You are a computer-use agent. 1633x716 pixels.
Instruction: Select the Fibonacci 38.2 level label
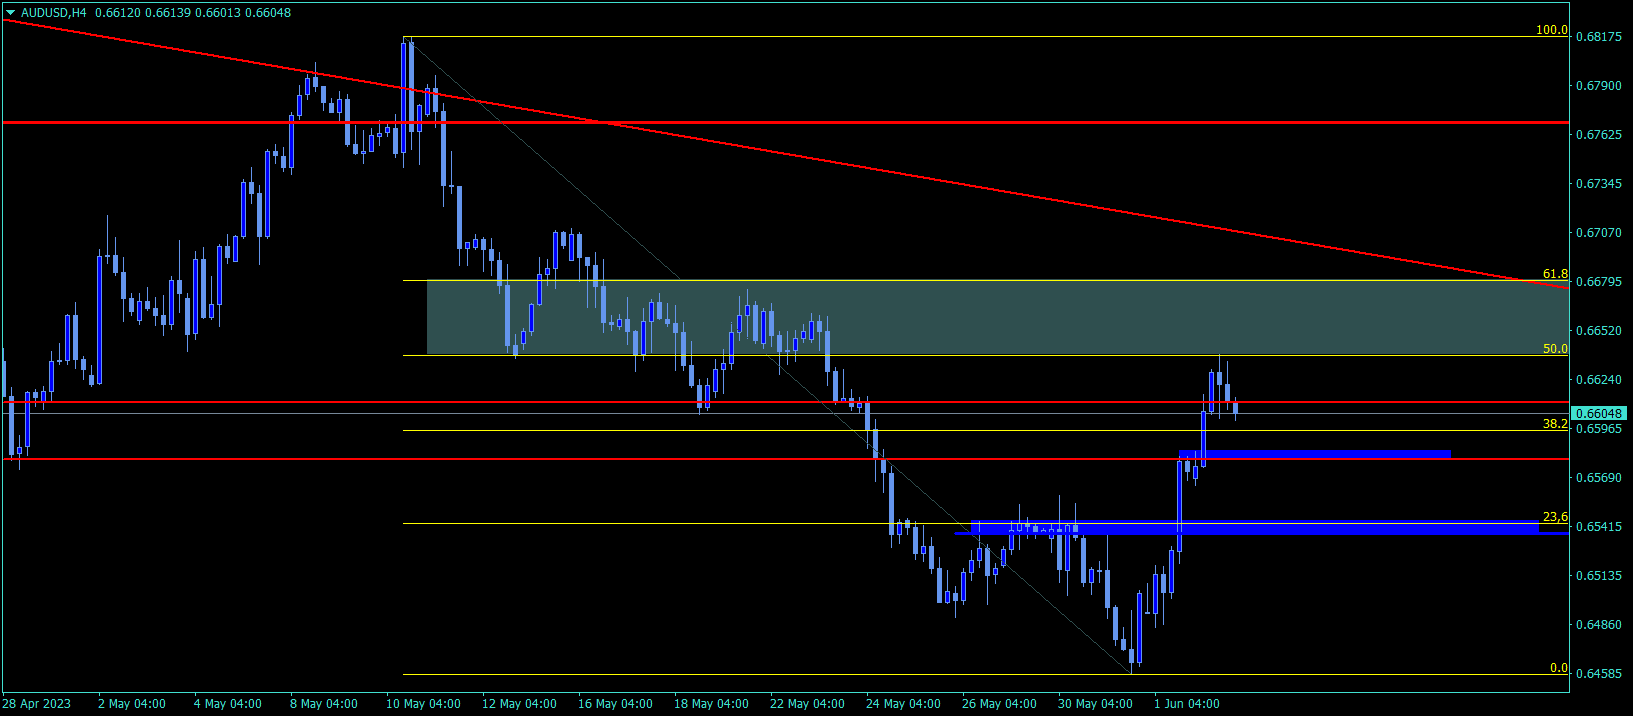(1555, 424)
